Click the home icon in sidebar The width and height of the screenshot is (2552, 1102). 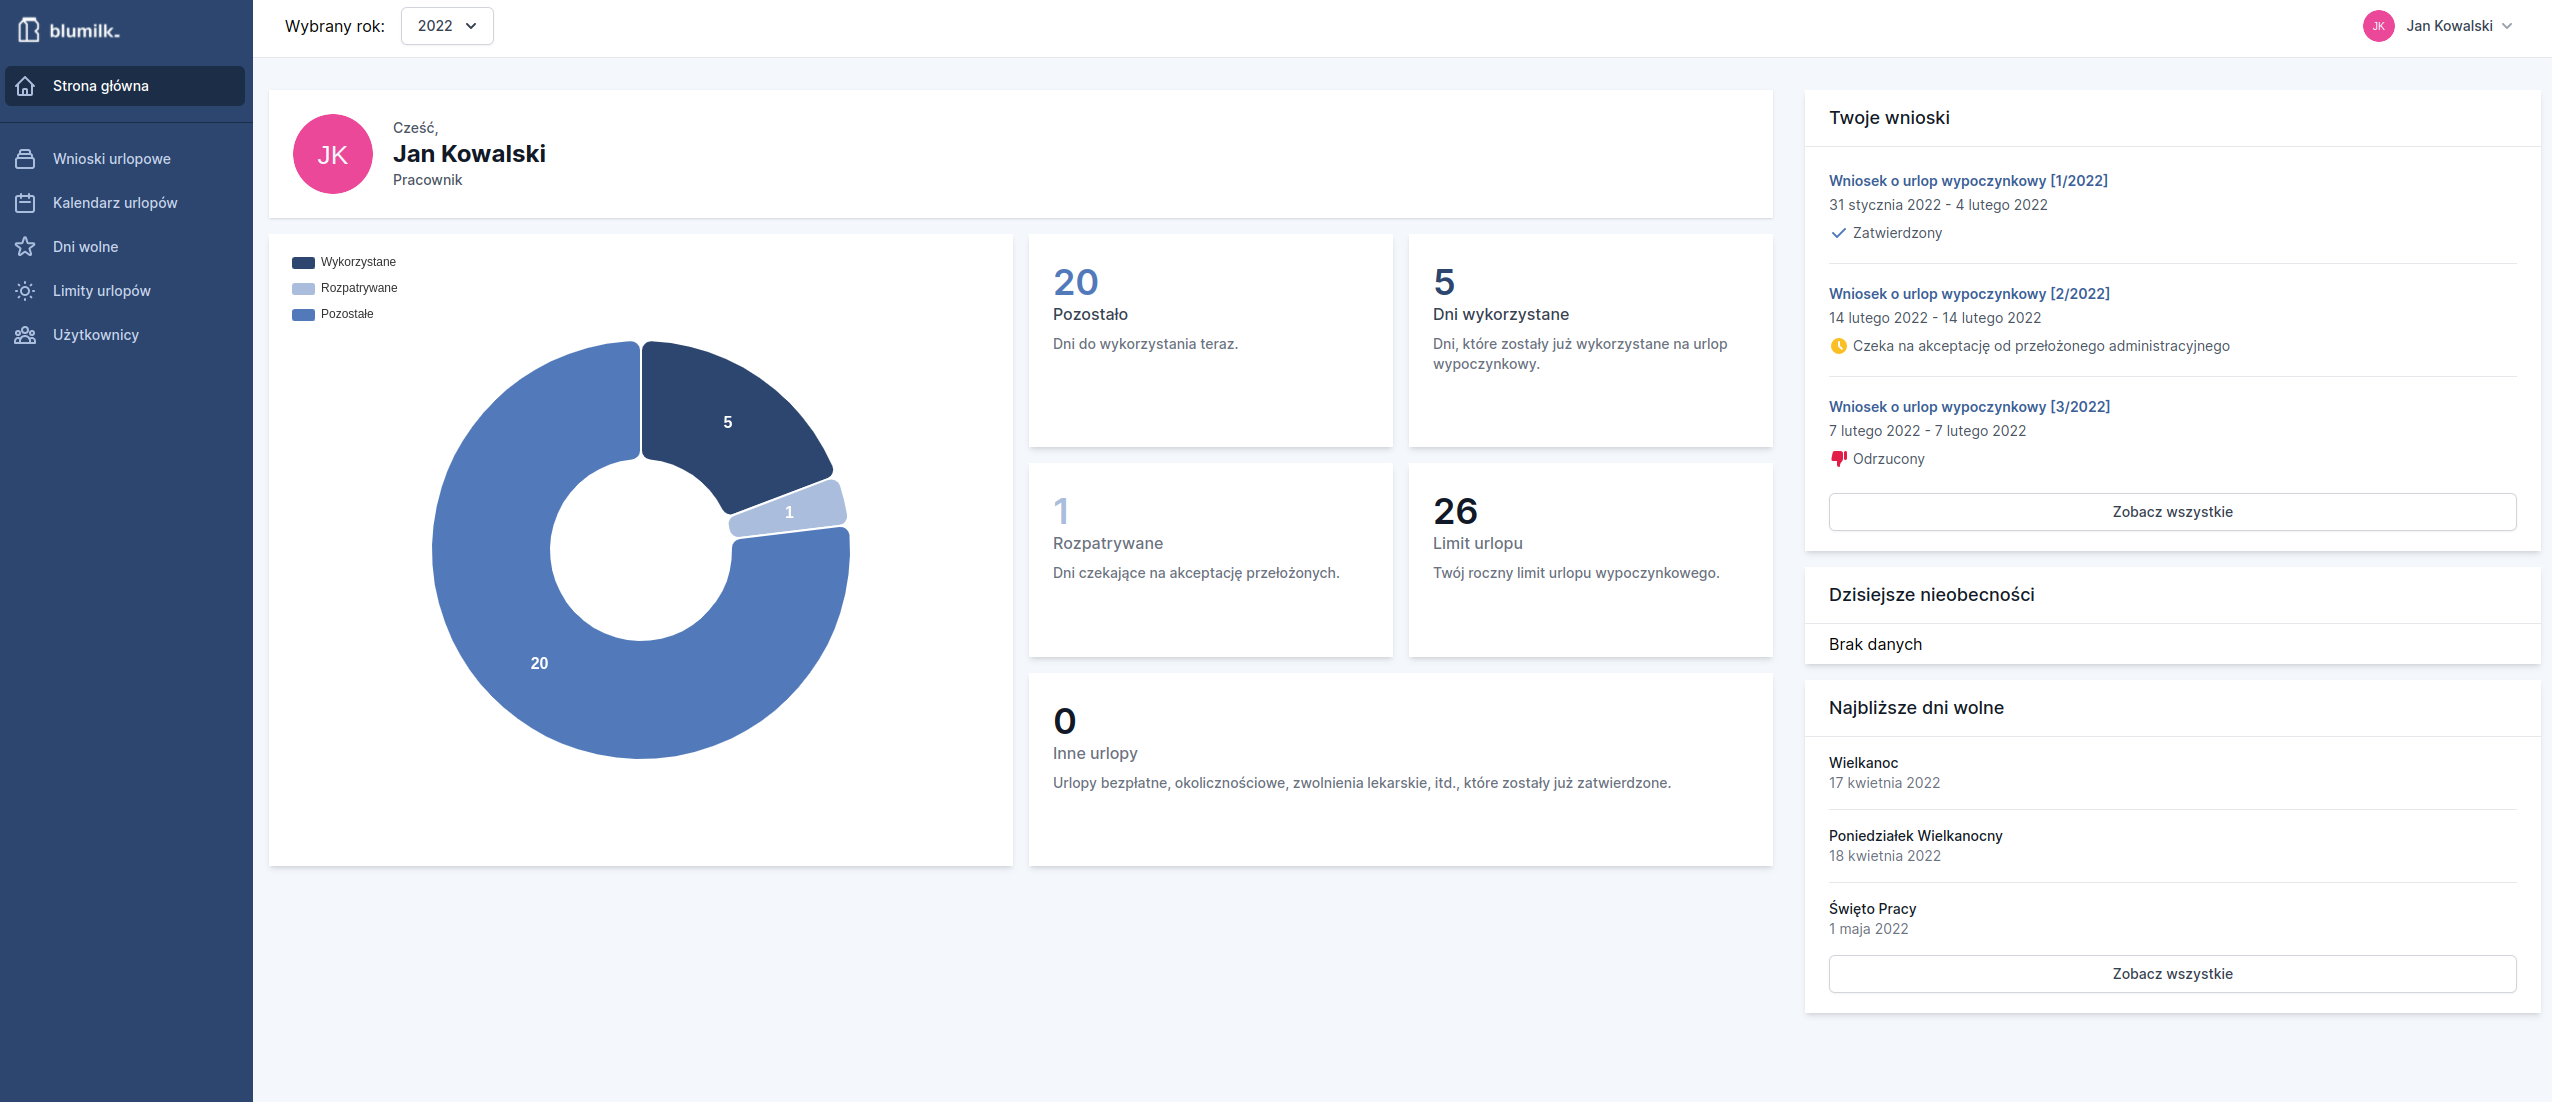pos(26,86)
